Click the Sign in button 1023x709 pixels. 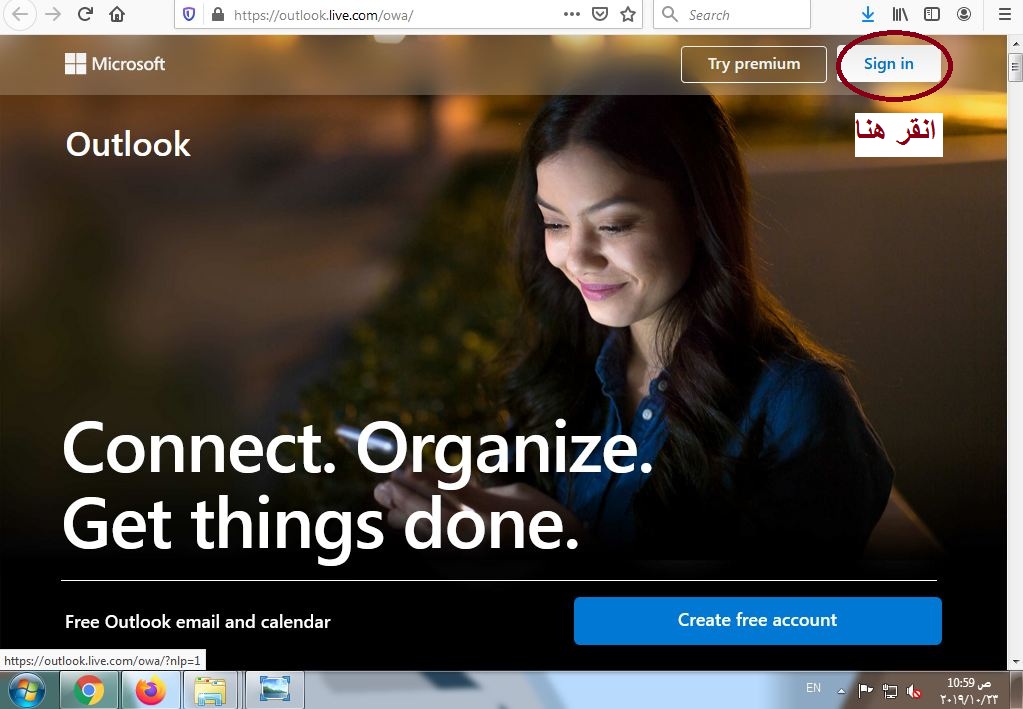click(x=888, y=64)
